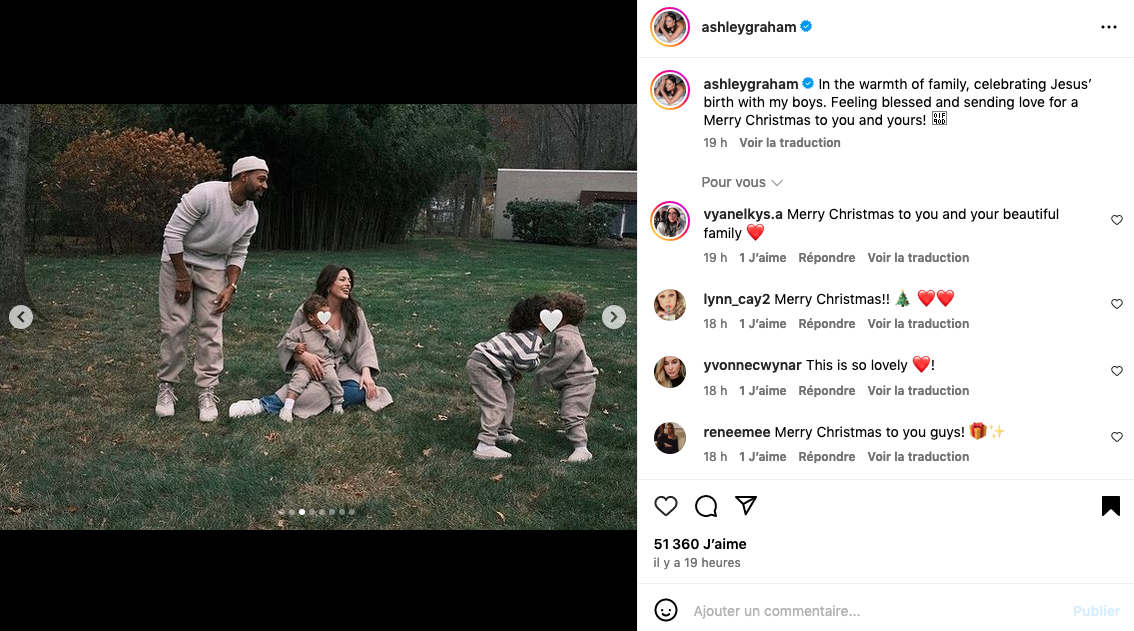Image resolution: width=1134 pixels, height=631 pixels.
Task: Toggle the save bookmark icon
Action: pyautogui.click(x=1110, y=506)
